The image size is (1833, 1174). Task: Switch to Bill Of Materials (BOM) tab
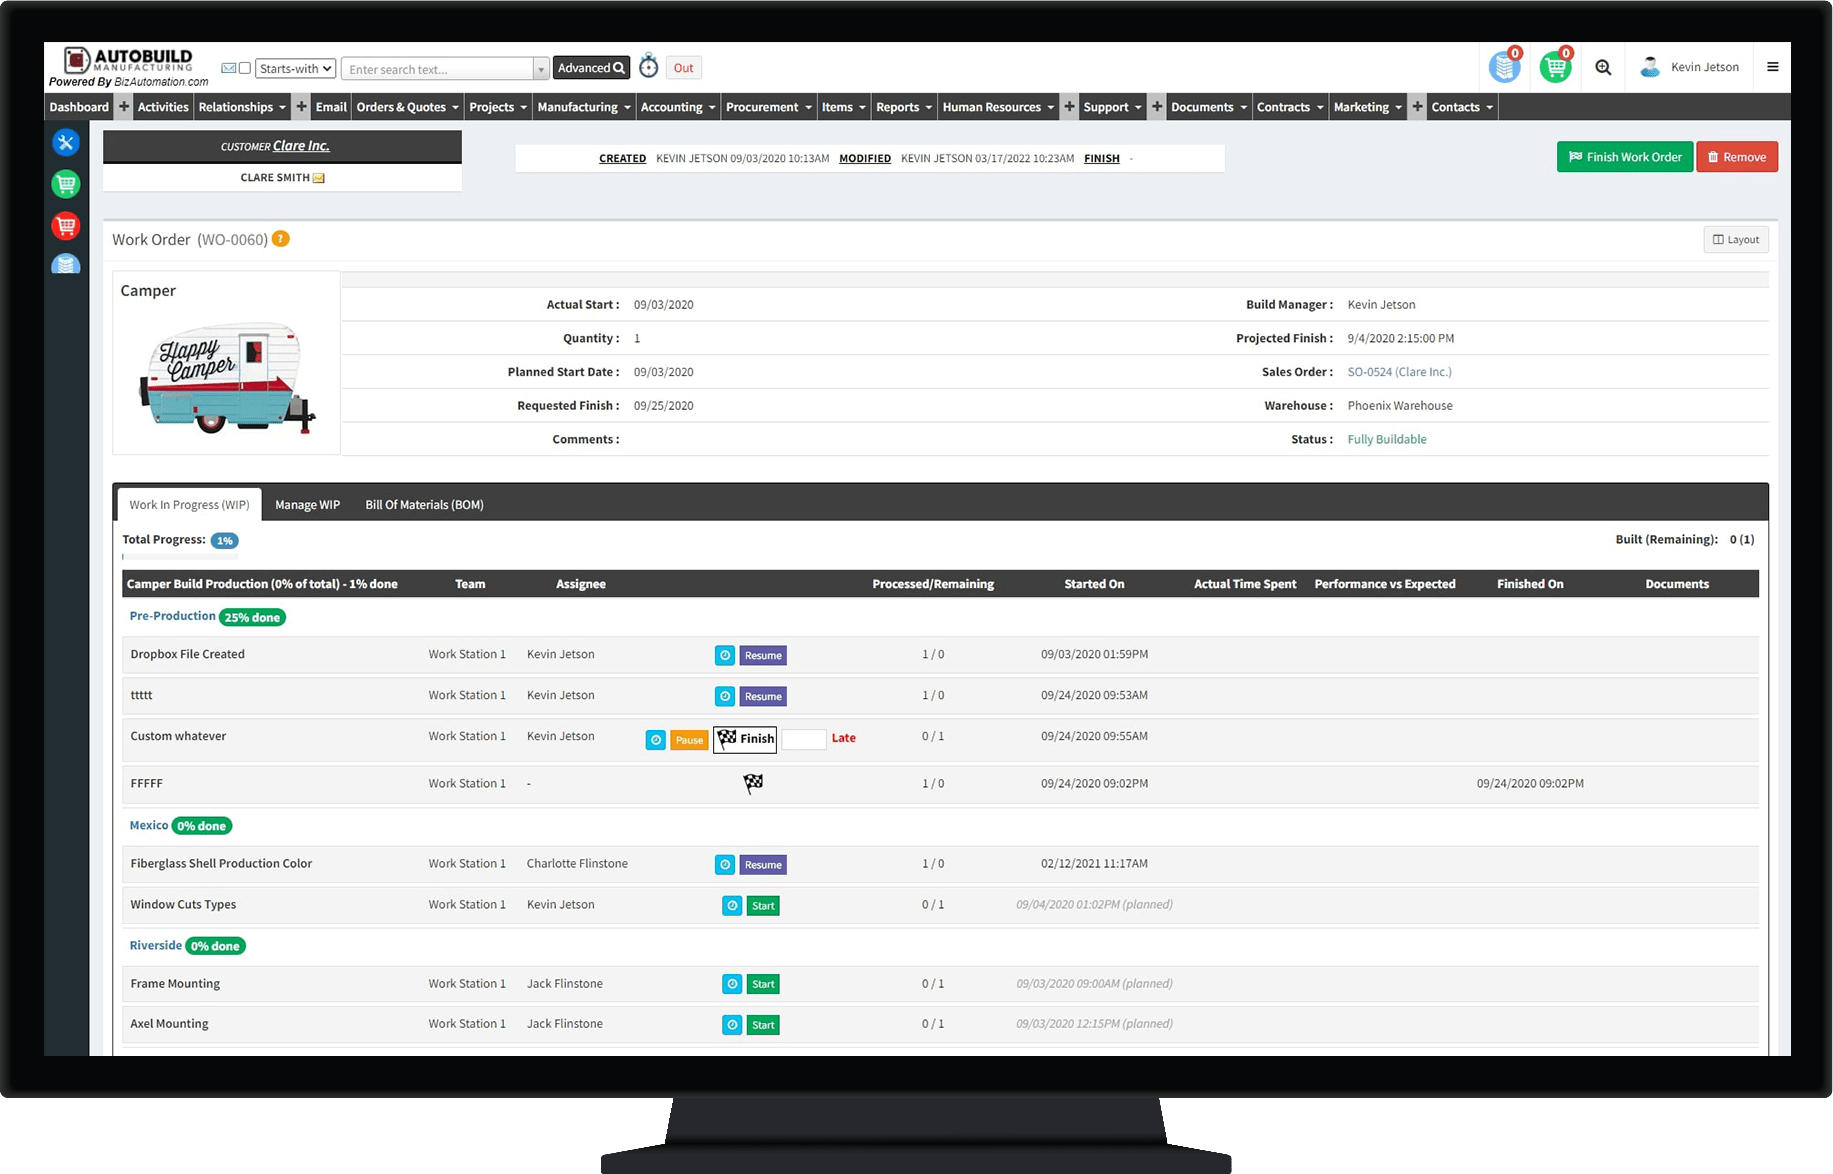[424, 505]
